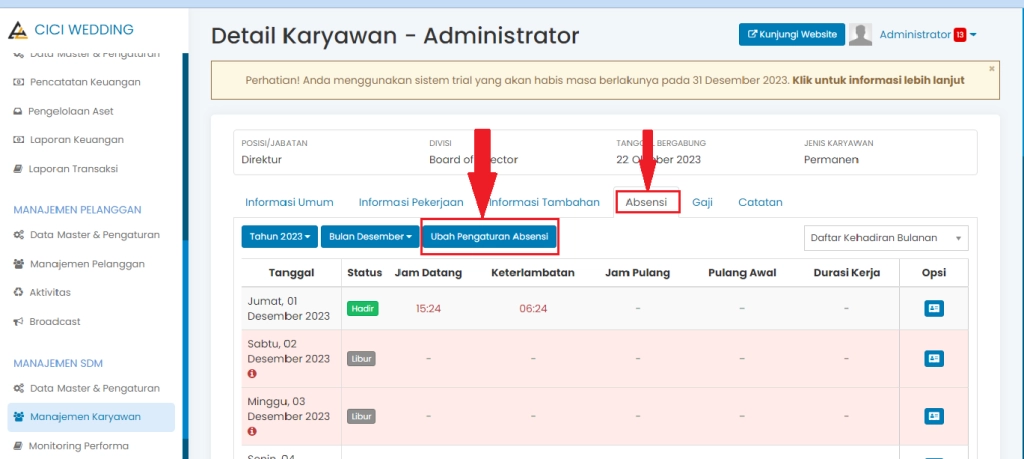Click the Kunjungi Website button
This screenshot has width=1024, height=459.
(791, 35)
